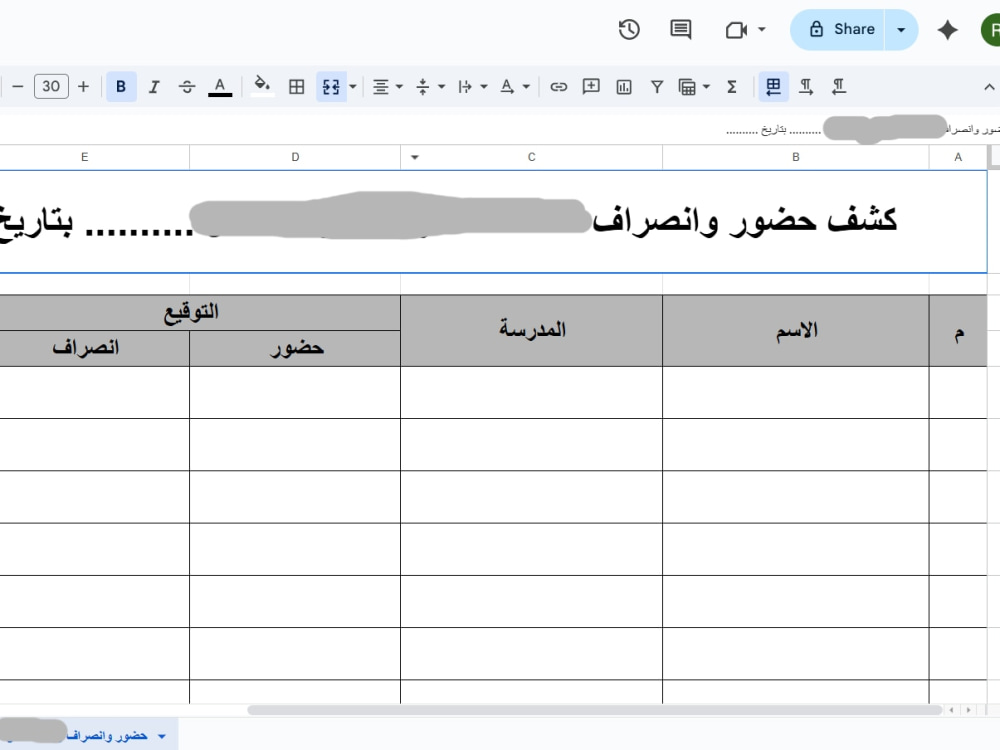The width and height of the screenshot is (1000, 750).
Task: Insert a chart icon
Action: click(x=624, y=86)
